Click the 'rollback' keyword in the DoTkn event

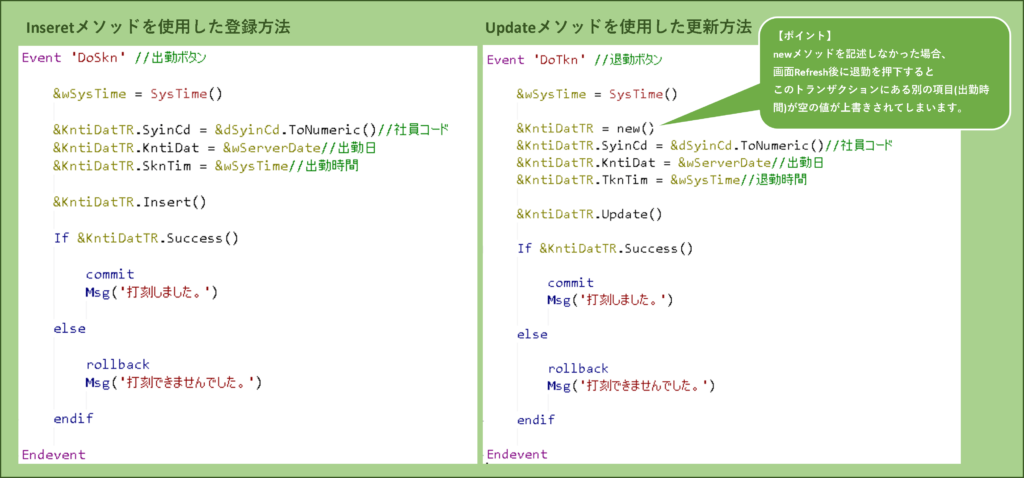(578, 368)
